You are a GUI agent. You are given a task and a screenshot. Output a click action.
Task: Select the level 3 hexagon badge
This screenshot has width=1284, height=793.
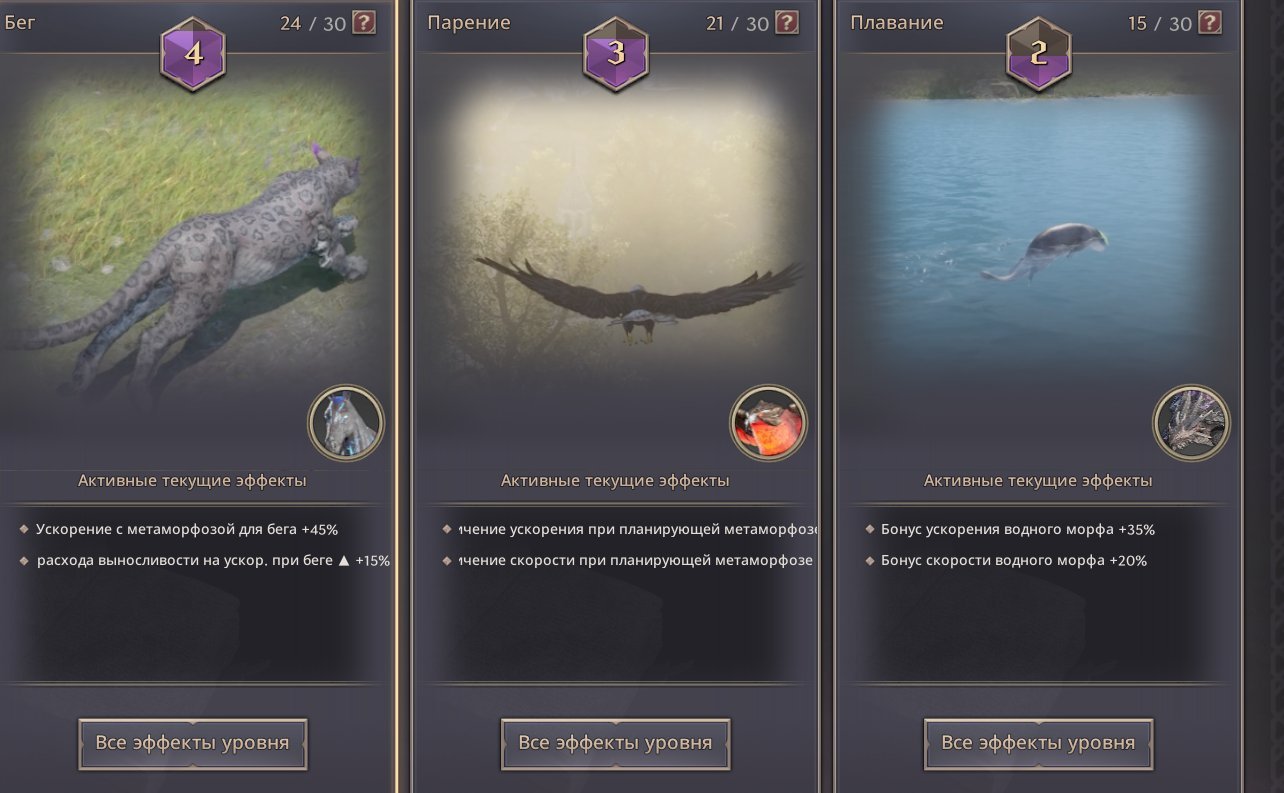pos(616,54)
